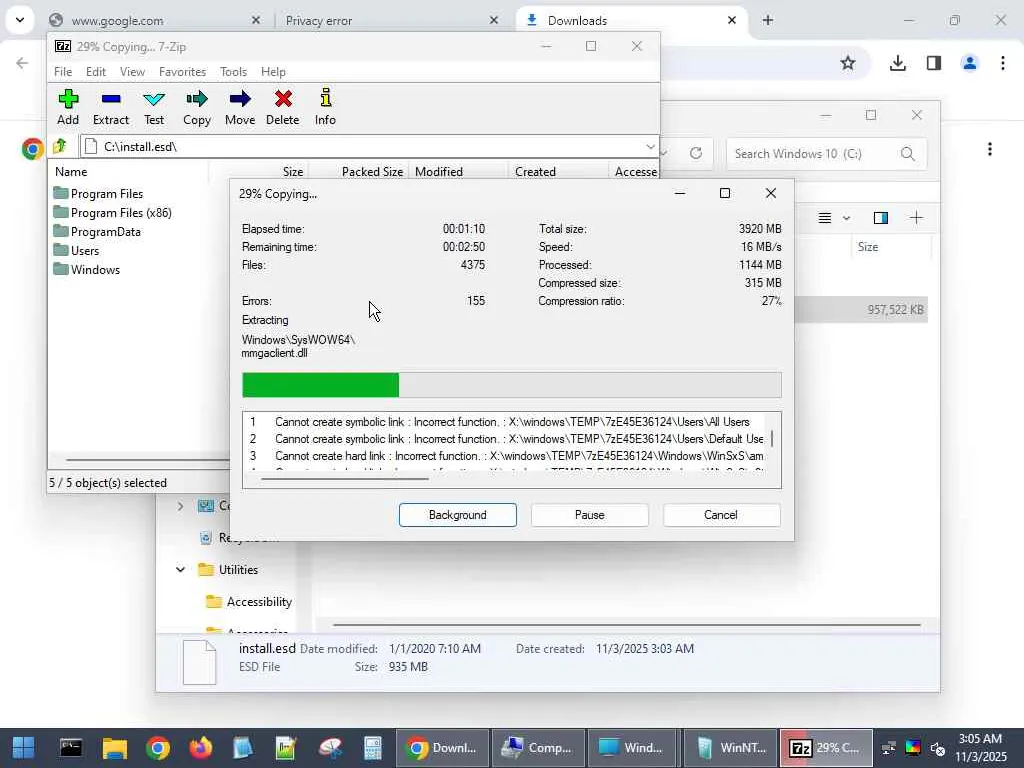Open Chrome's three-dot menu
Image resolution: width=1024 pixels, height=768 pixels.
point(1002,63)
